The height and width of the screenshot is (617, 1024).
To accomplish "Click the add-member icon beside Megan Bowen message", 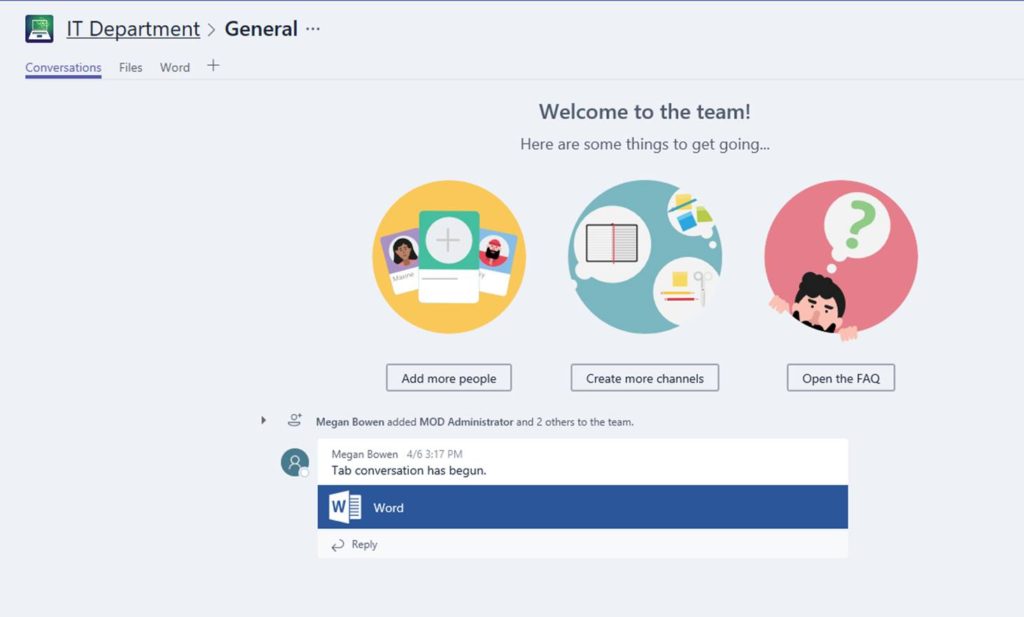I will click(295, 420).
